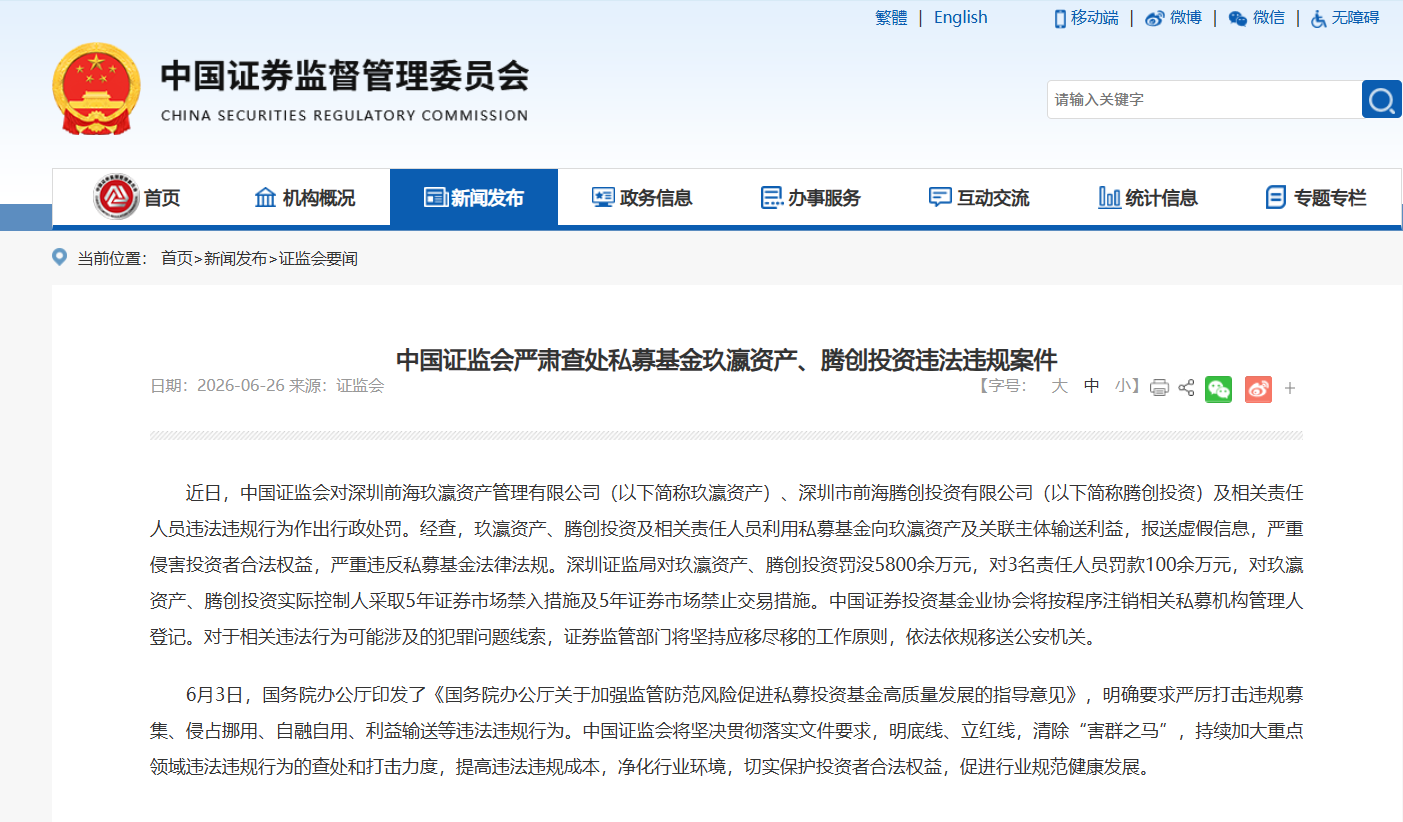Click the plus icon for more sharing
Screen dimensions: 1403x822
1290,389
